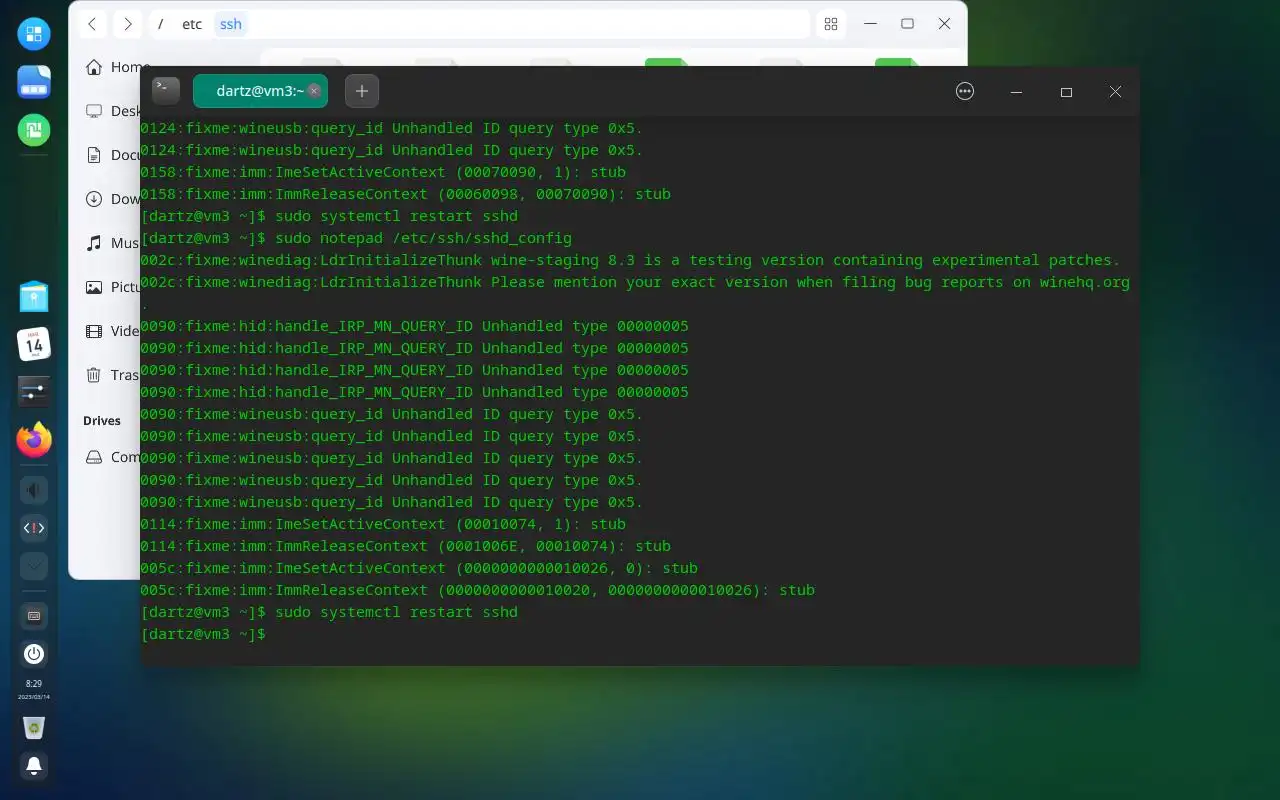Open the calendar dock icon showing 14
The width and height of the screenshot is (1280, 800).
(x=34, y=344)
